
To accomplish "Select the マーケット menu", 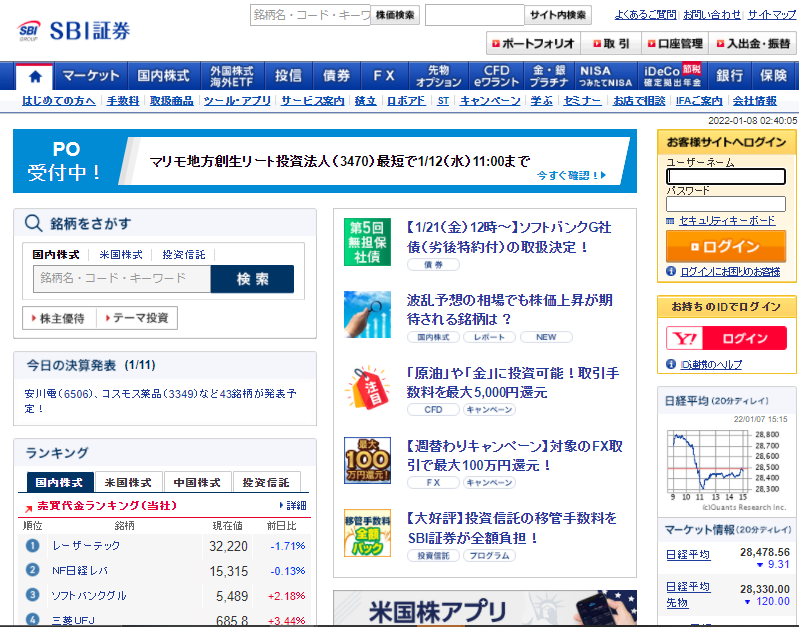I will (91, 76).
